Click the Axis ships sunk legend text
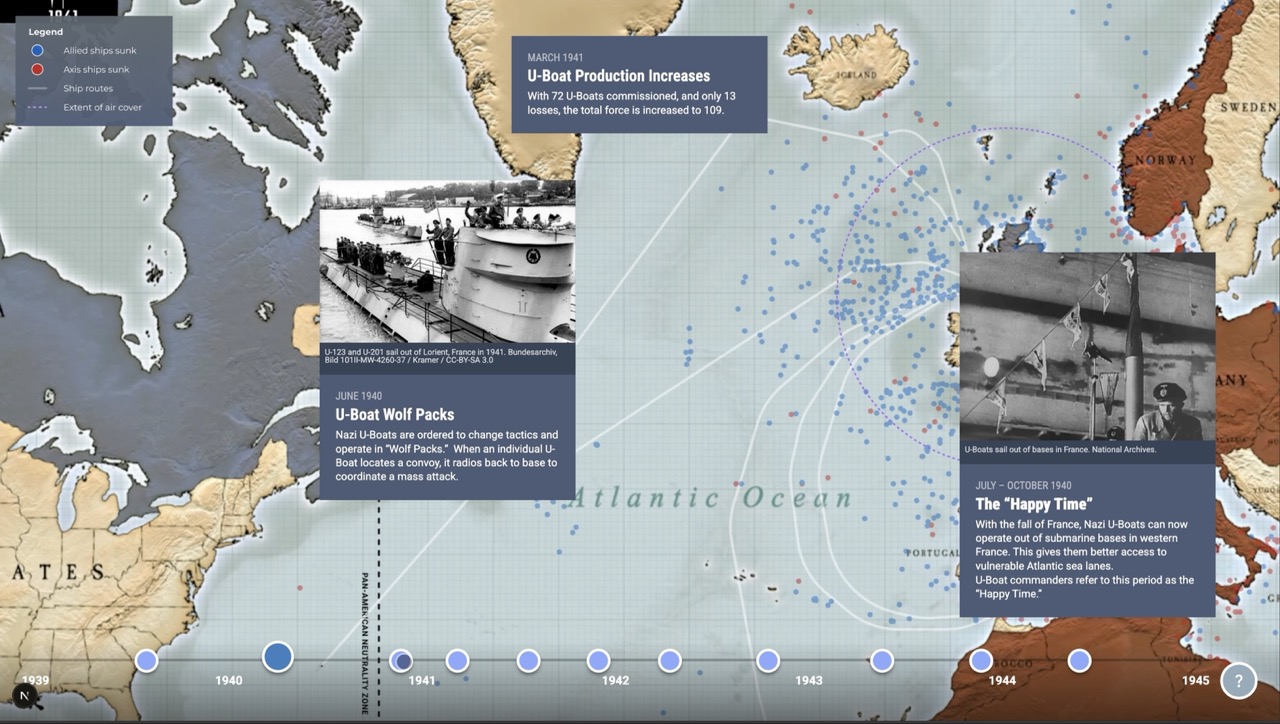 [x=96, y=69]
